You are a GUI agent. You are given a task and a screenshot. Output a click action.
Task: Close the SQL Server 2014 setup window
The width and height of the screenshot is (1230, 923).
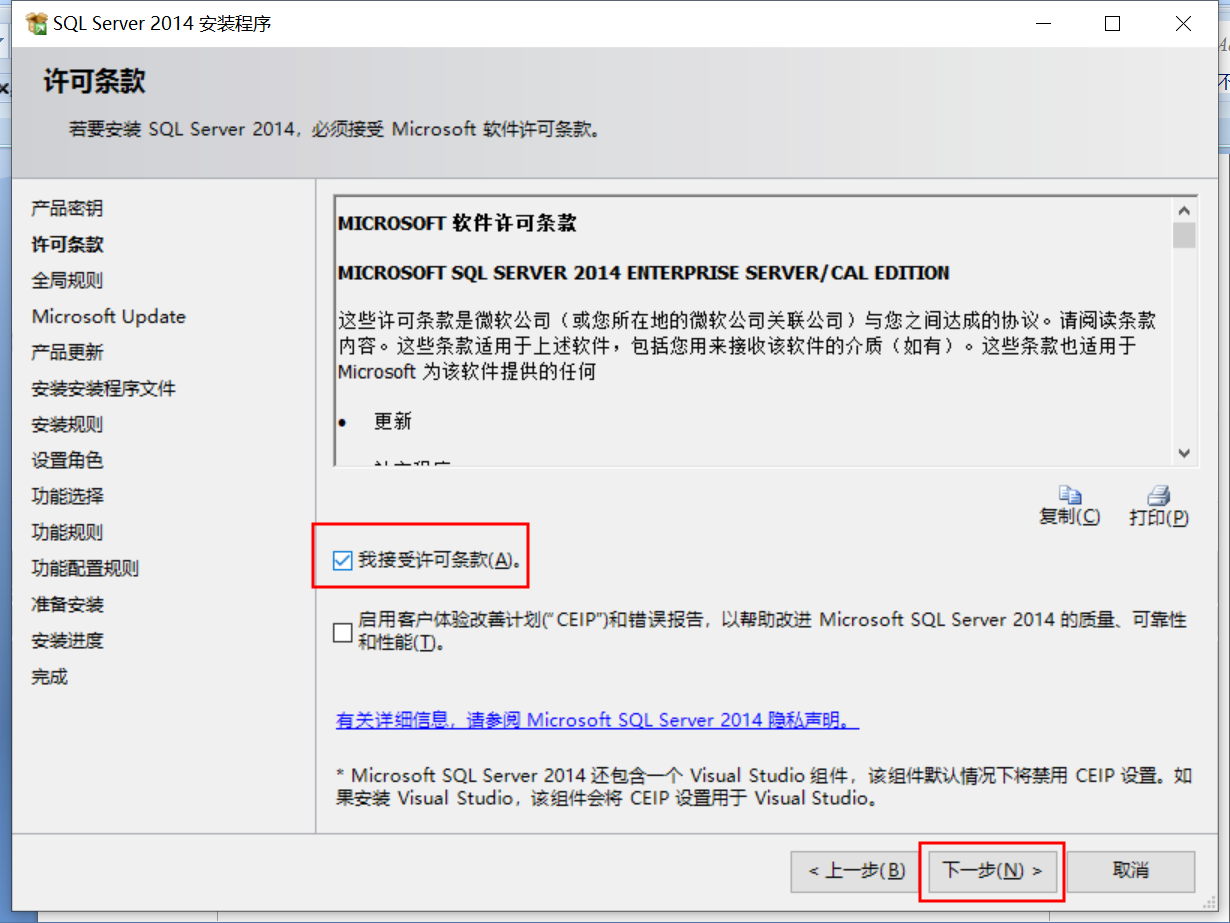(1184, 24)
